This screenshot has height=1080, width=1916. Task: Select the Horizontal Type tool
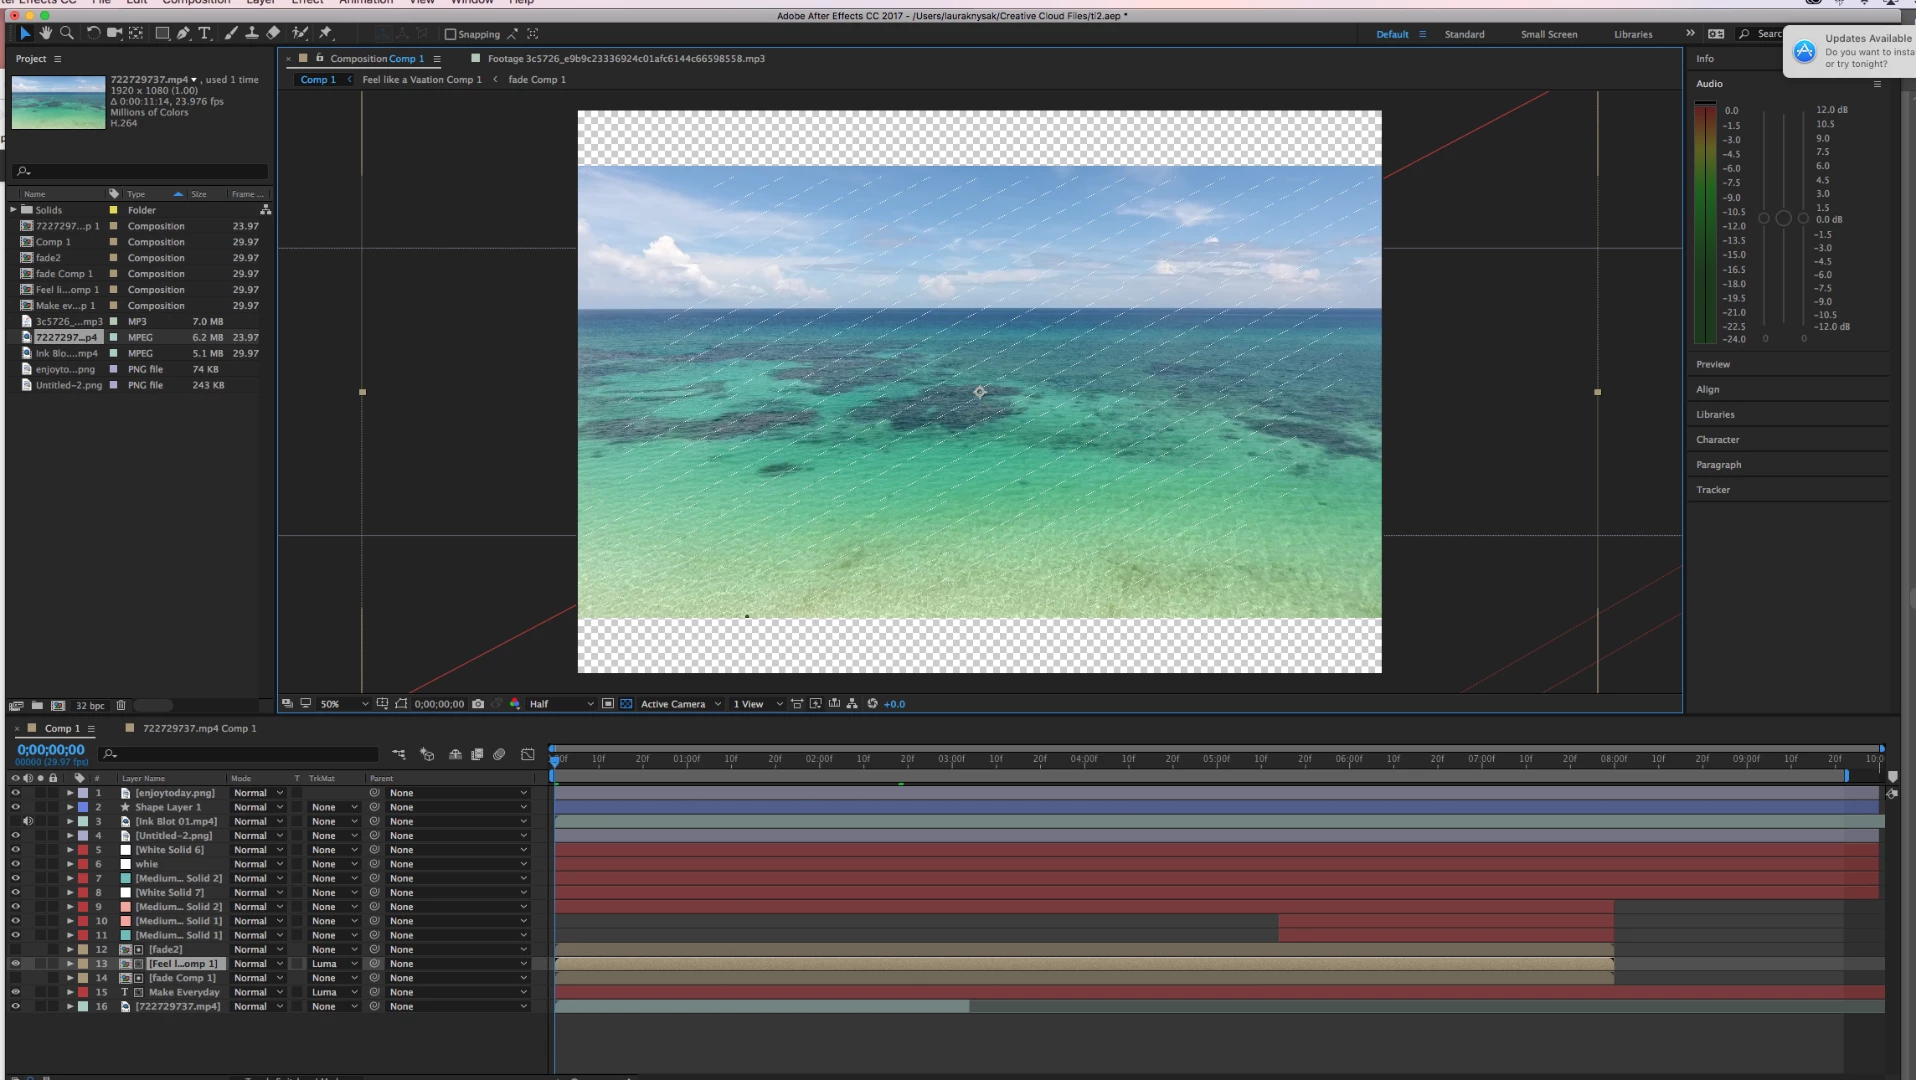coord(205,34)
